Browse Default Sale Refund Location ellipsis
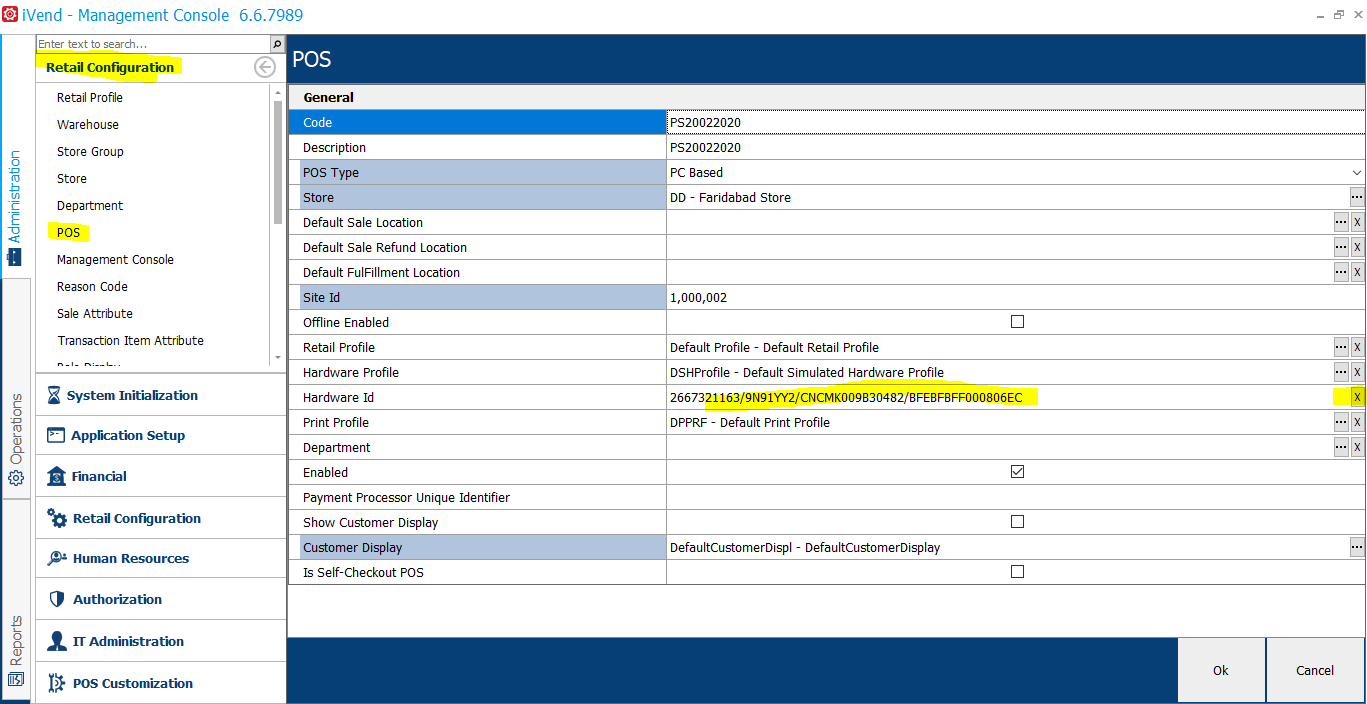This screenshot has width=1367, height=704. pyautogui.click(x=1341, y=247)
